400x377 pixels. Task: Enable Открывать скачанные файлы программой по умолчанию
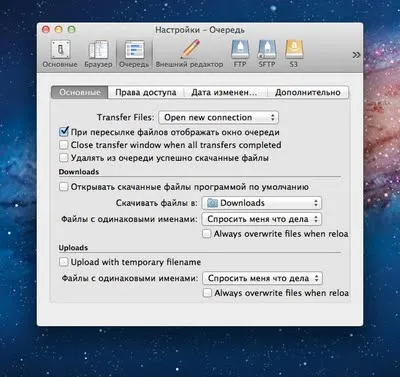click(63, 186)
